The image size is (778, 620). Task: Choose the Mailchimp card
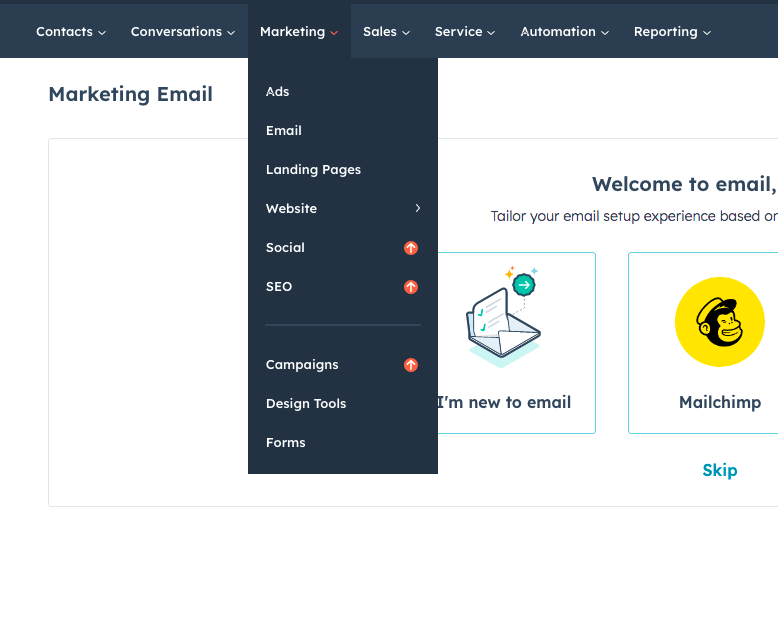tap(703, 343)
